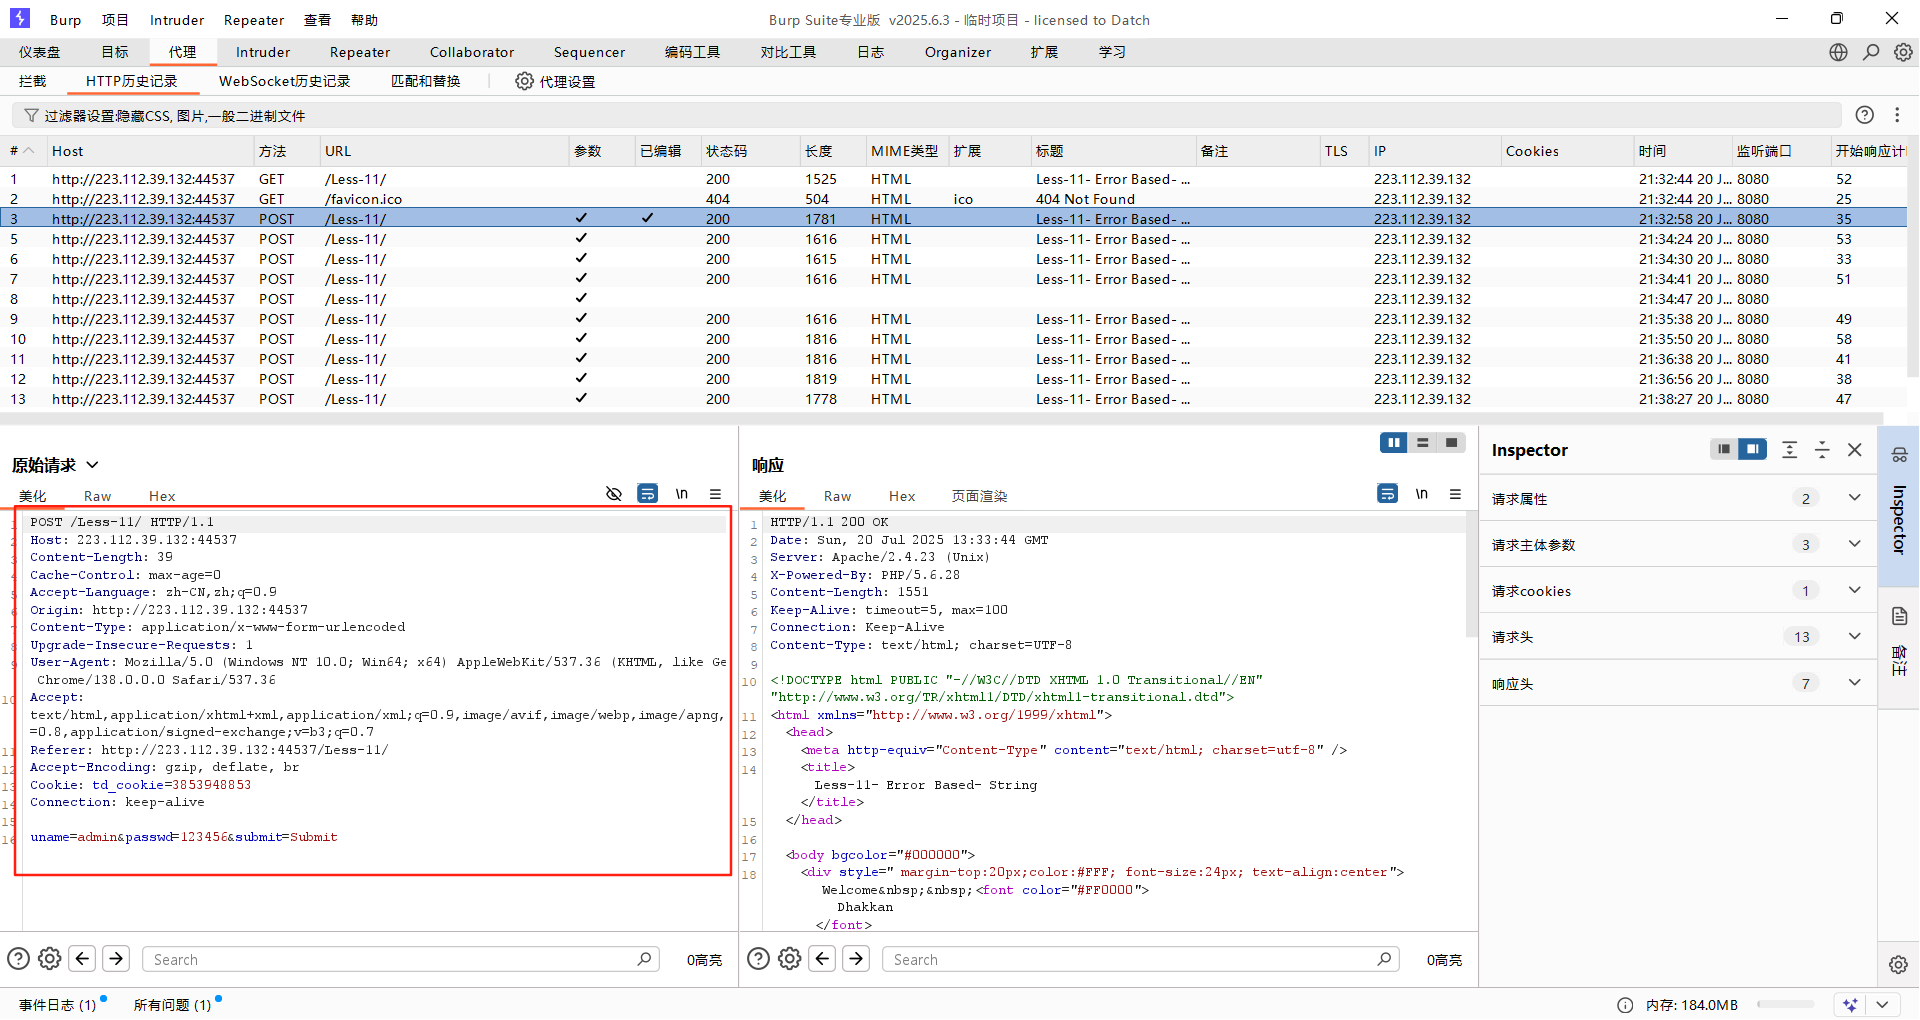The height and width of the screenshot is (1020, 1920).
Task: Open Burp settings gear in top bar
Action: (x=1903, y=52)
